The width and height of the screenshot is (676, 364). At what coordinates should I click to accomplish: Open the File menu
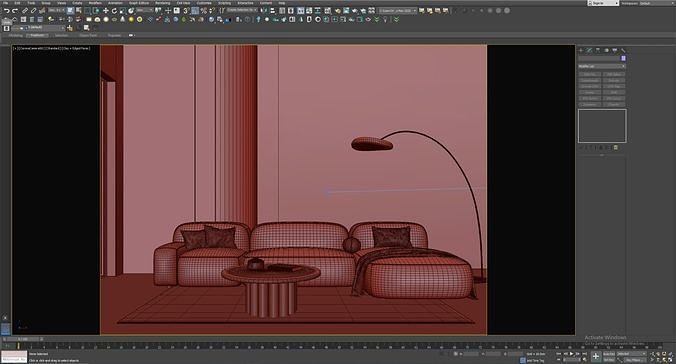click(5, 3)
